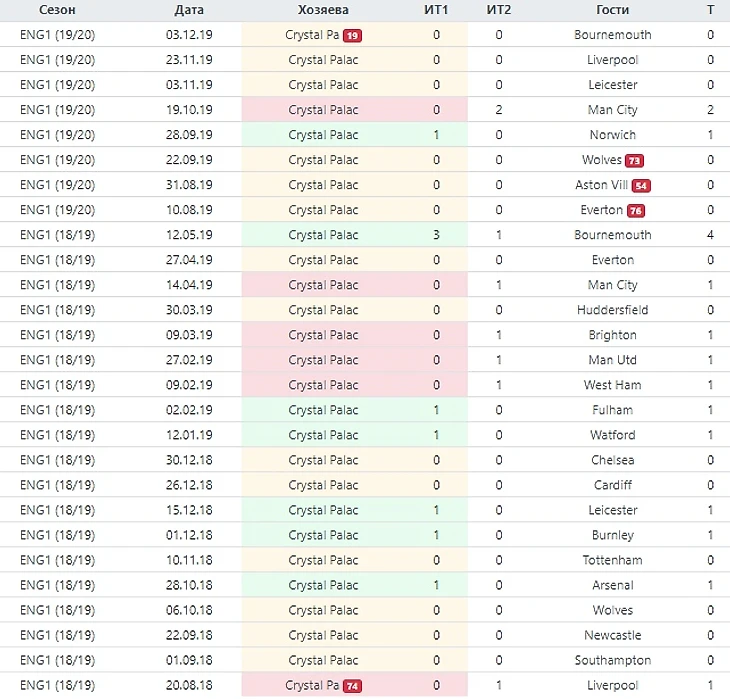Click the Tottenham guest team name

pos(612,560)
